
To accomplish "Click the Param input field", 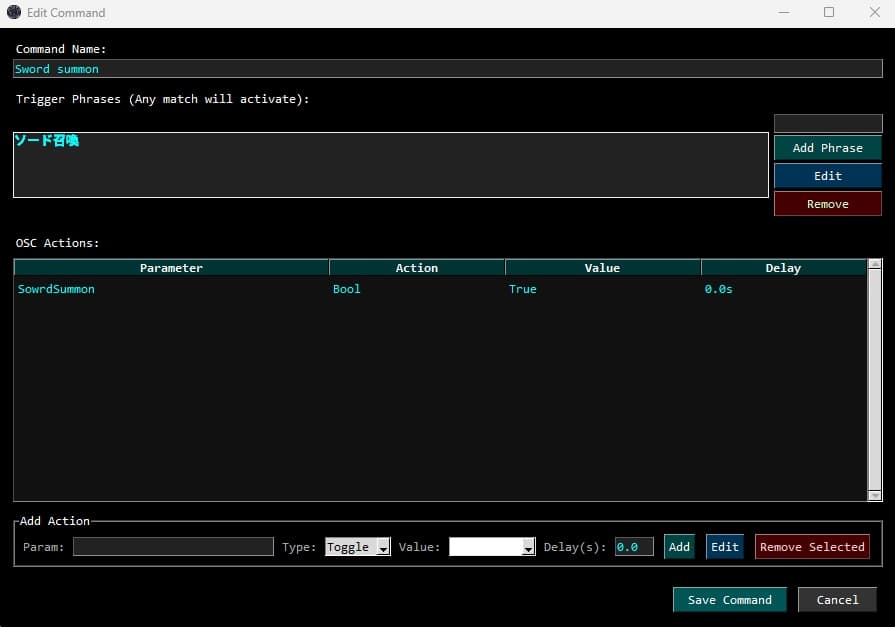I will (173, 547).
